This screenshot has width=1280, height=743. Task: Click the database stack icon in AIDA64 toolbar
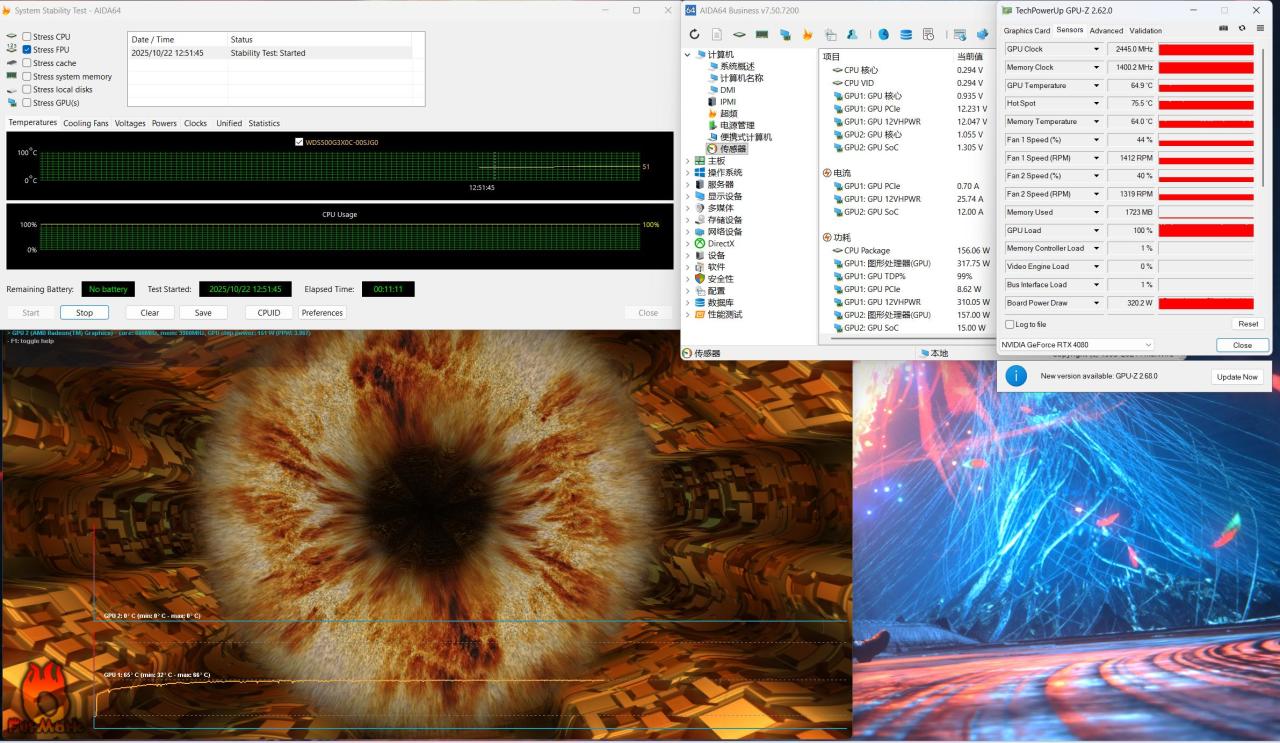coord(906,34)
